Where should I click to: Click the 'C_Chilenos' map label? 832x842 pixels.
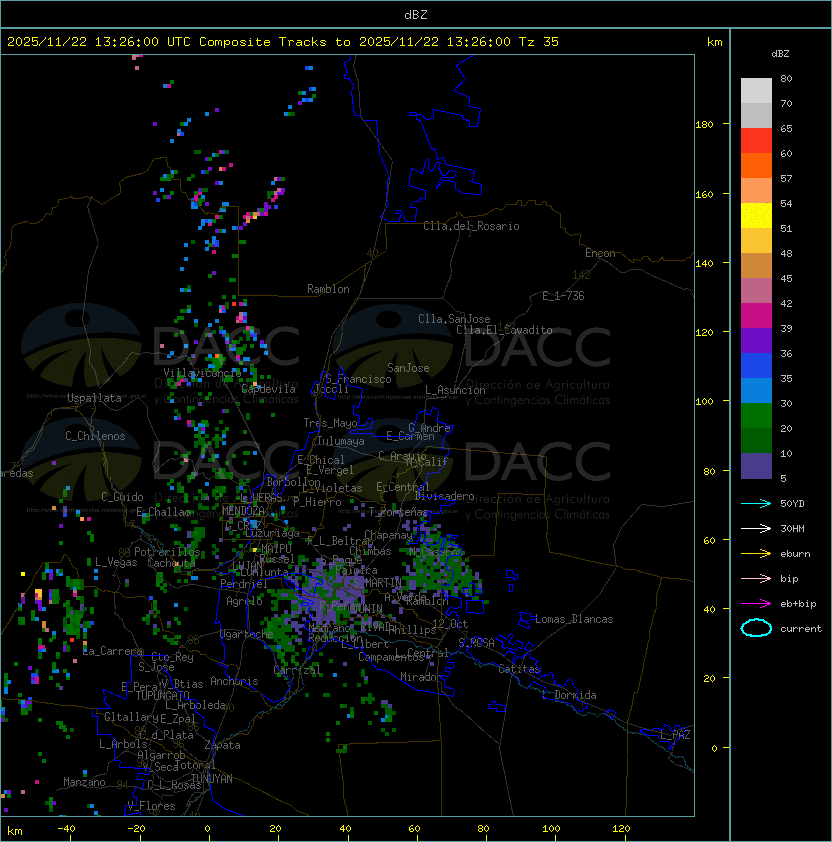(x=95, y=436)
